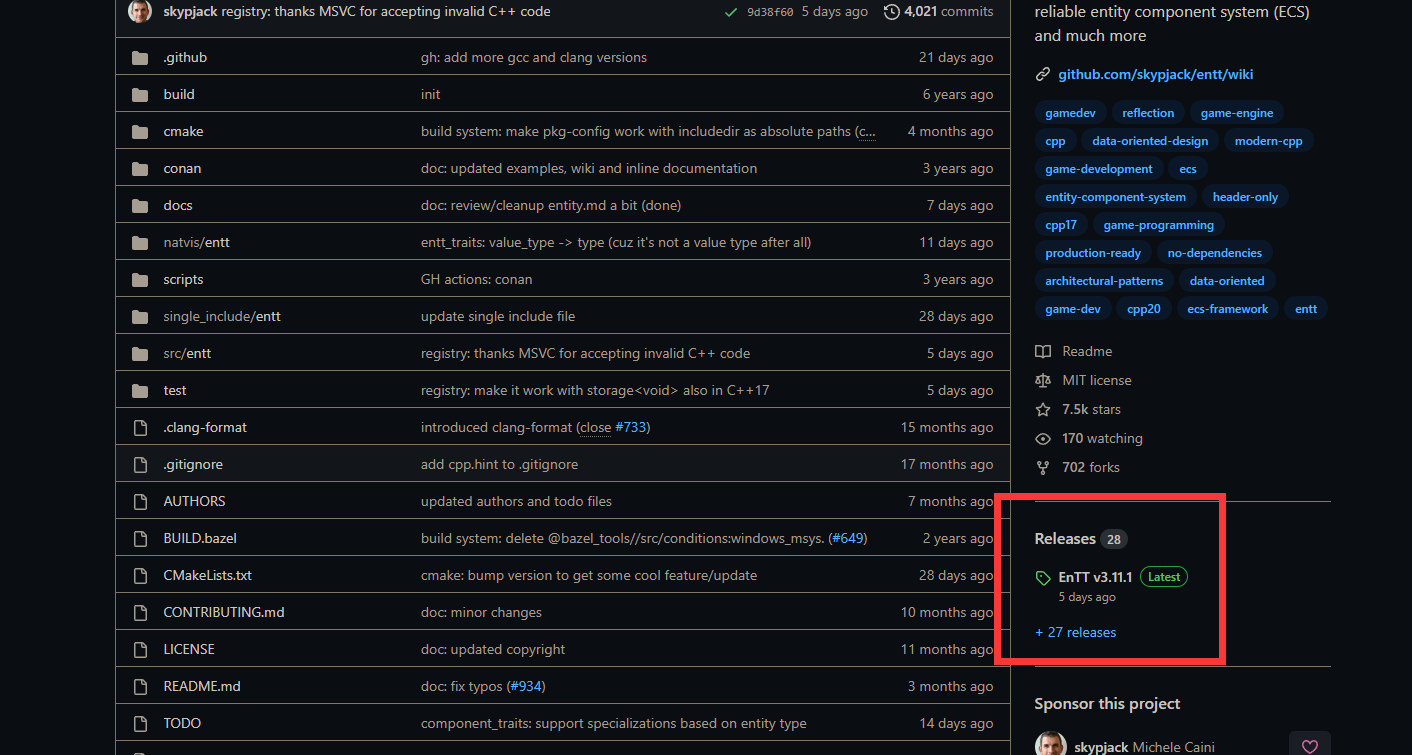This screenshot has height=755, width=1412.
Task: Click the release tag icon
Action: click(x=1043, y=578)
